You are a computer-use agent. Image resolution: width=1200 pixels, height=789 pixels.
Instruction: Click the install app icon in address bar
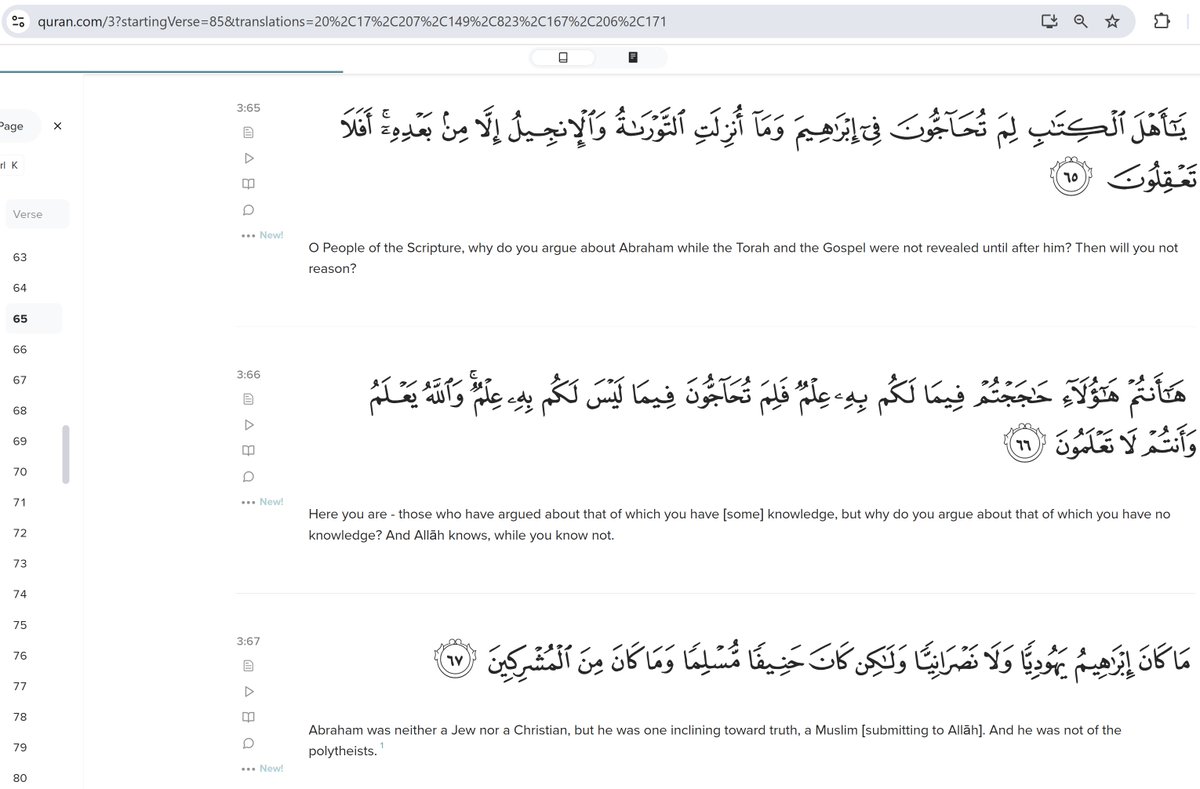click(x=1048, y=20)
